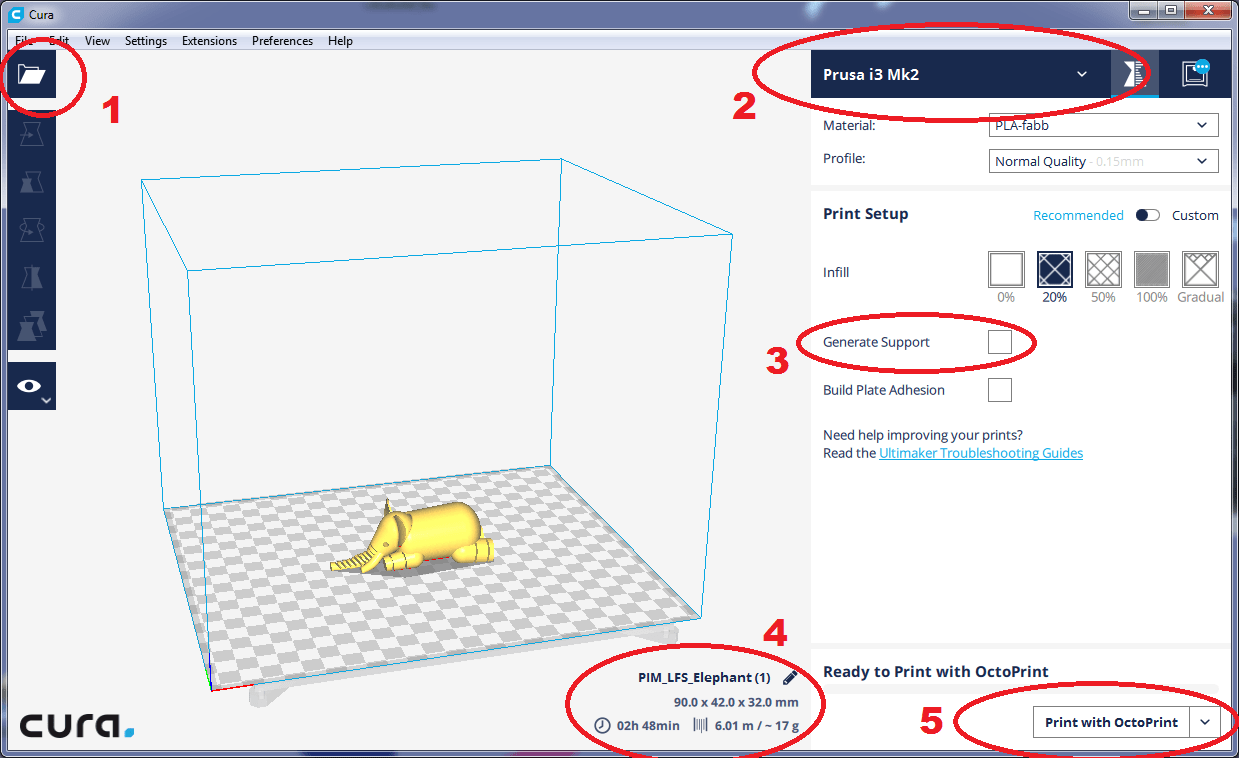Open the view mode eye menu

(x=32, y=386)
